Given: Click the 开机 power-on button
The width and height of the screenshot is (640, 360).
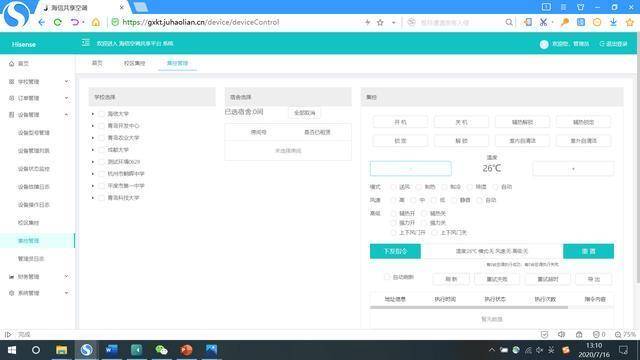Looking at the screenshot, I should coord(400,122).
